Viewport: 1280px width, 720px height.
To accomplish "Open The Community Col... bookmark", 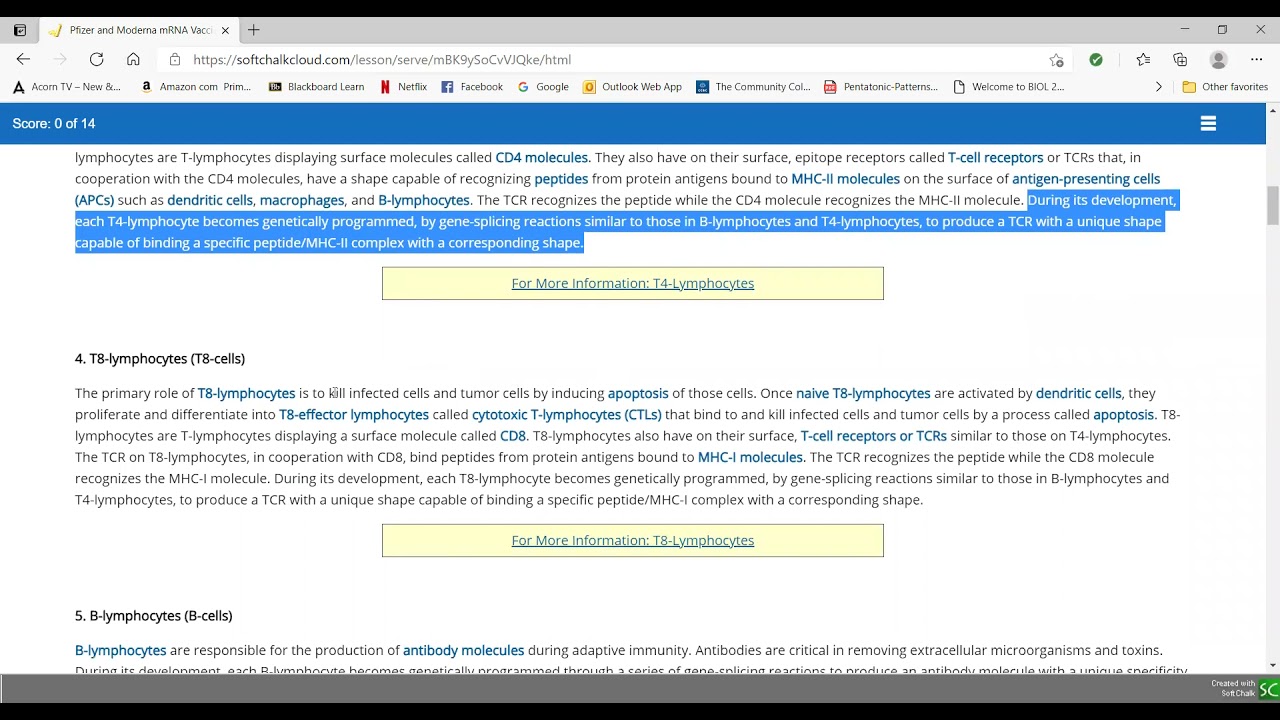I will coord(754,87).
